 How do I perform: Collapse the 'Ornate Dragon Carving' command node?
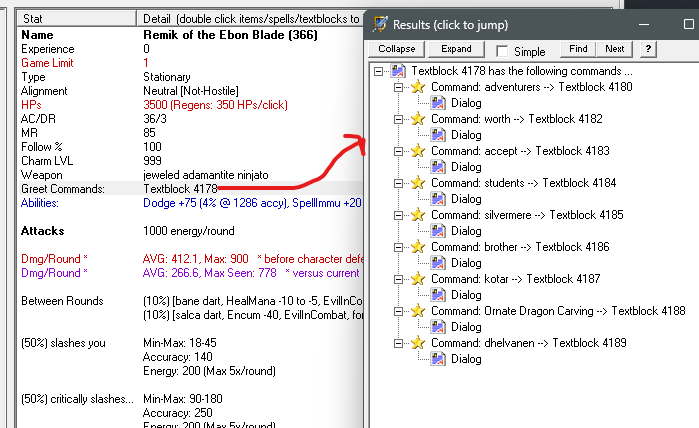397,311
